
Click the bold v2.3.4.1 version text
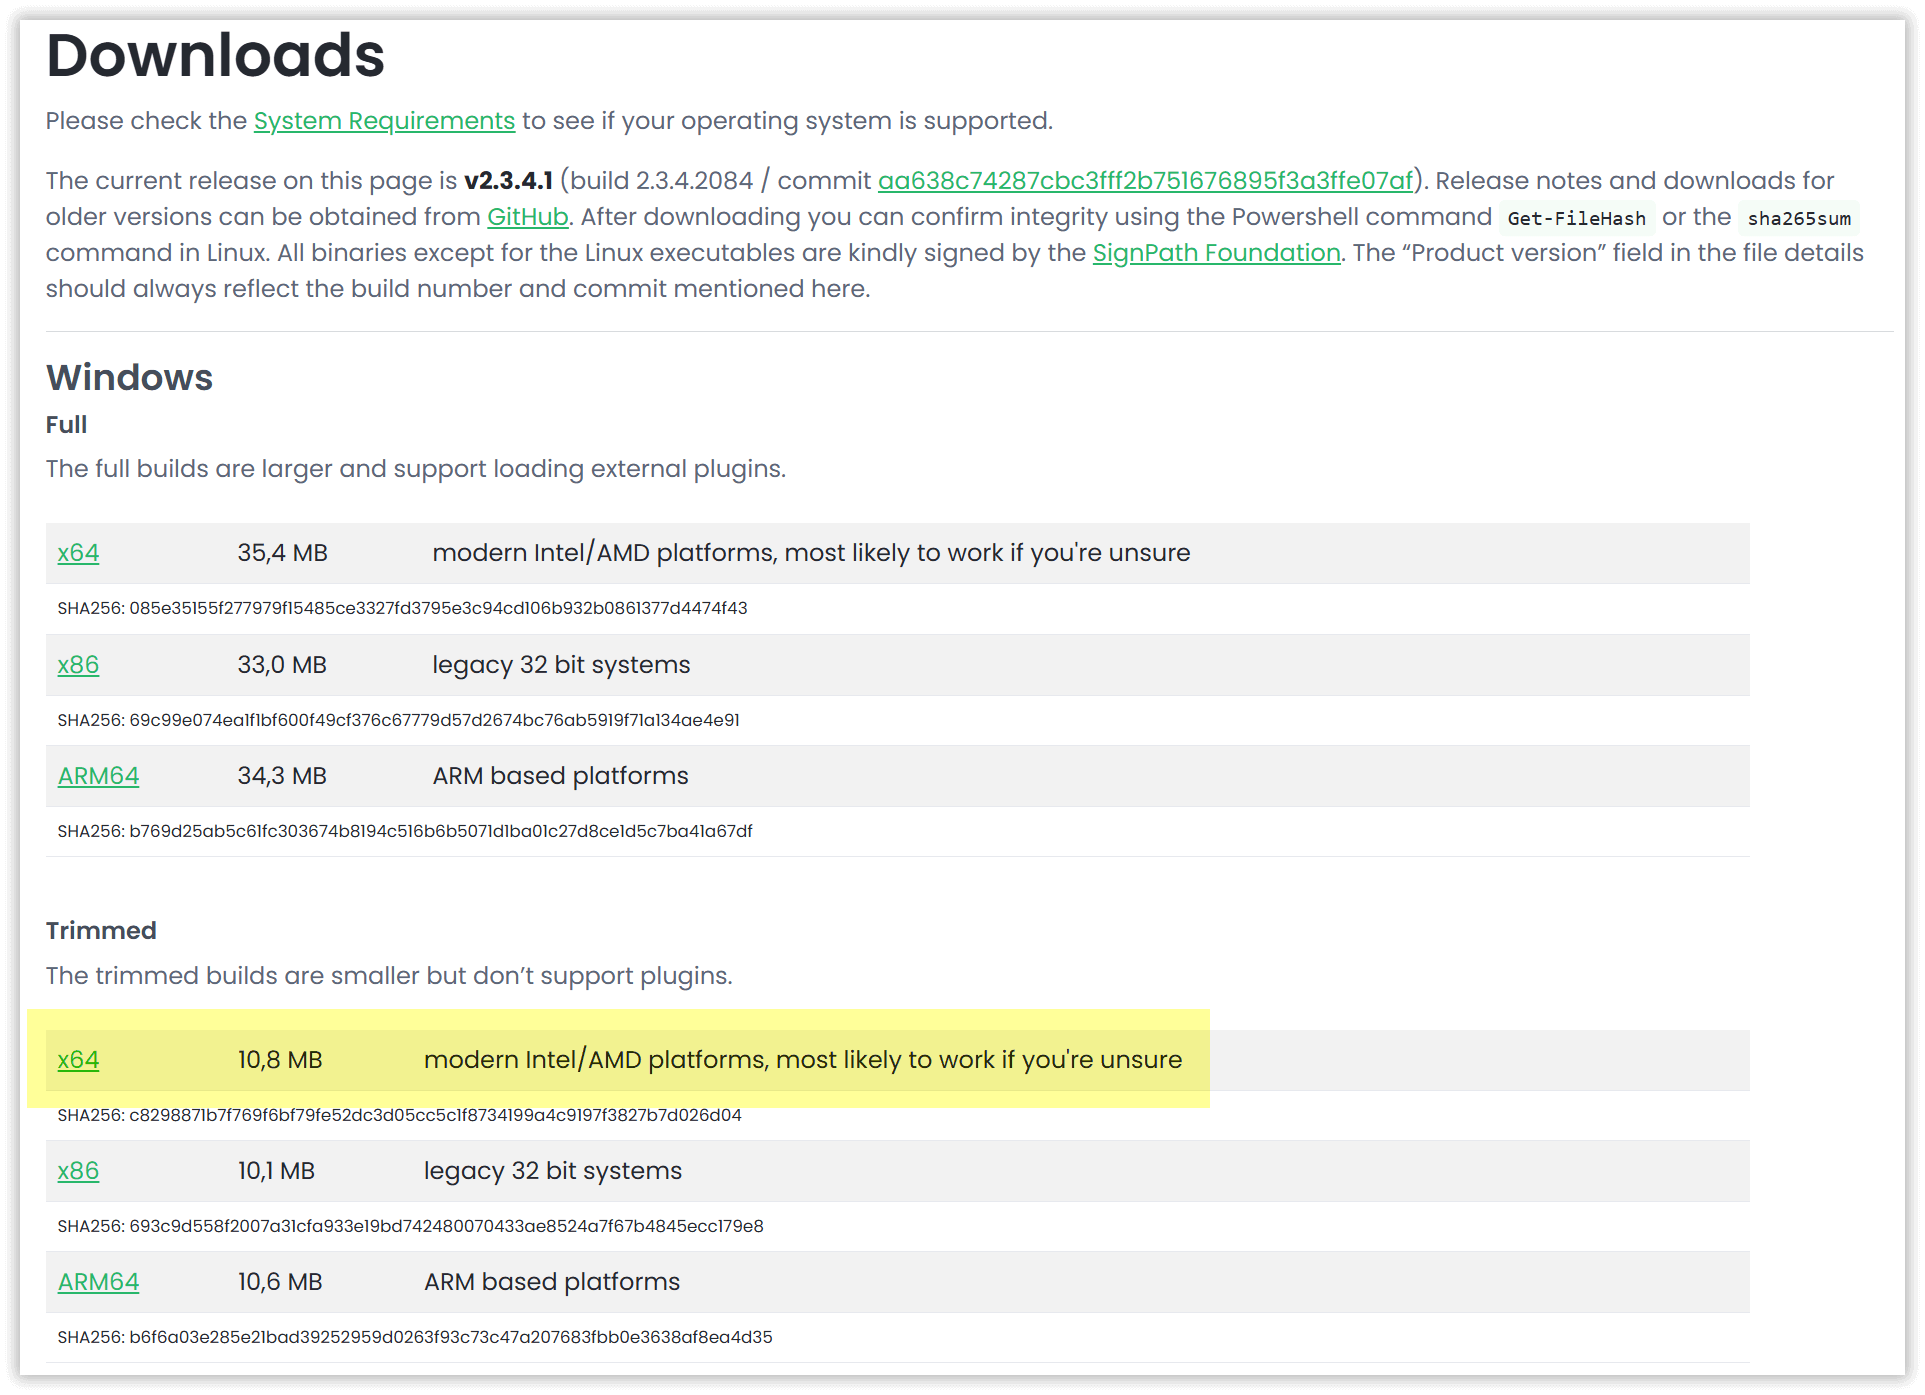pyautogui.click(x=509, y=180)
